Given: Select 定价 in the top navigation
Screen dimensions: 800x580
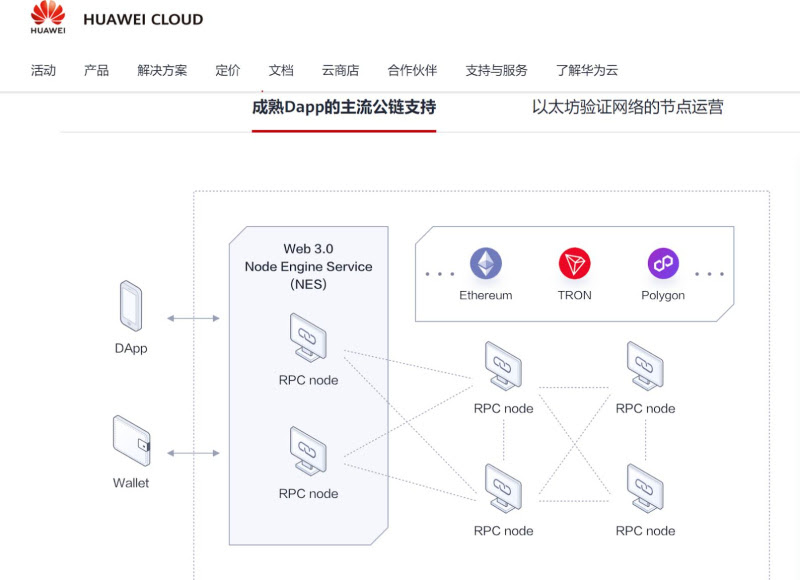Looking at the screenshot, I should (228, 70).
